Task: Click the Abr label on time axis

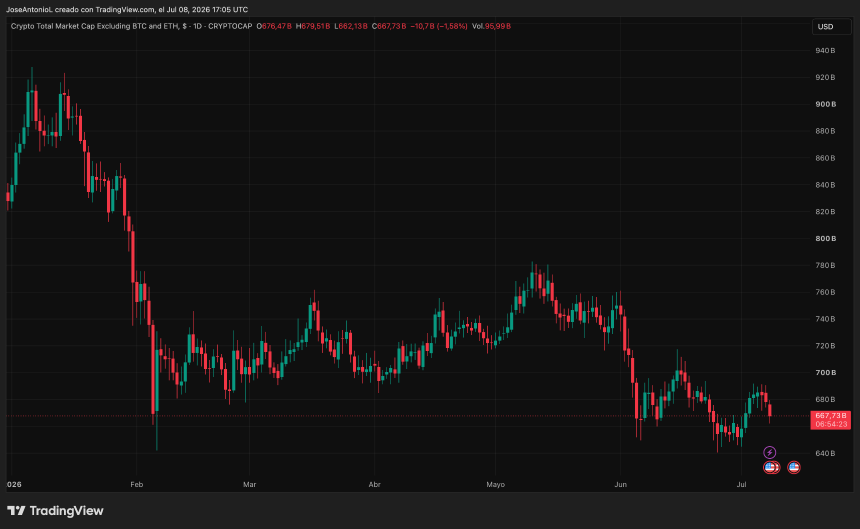Action: click(x=375, y=485)
